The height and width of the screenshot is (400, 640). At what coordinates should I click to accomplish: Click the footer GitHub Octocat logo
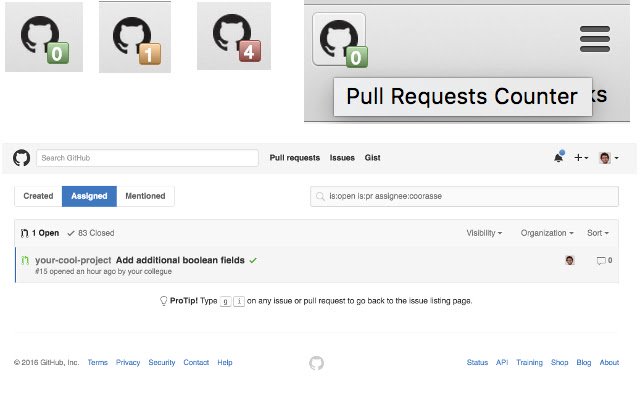[316, 363]
